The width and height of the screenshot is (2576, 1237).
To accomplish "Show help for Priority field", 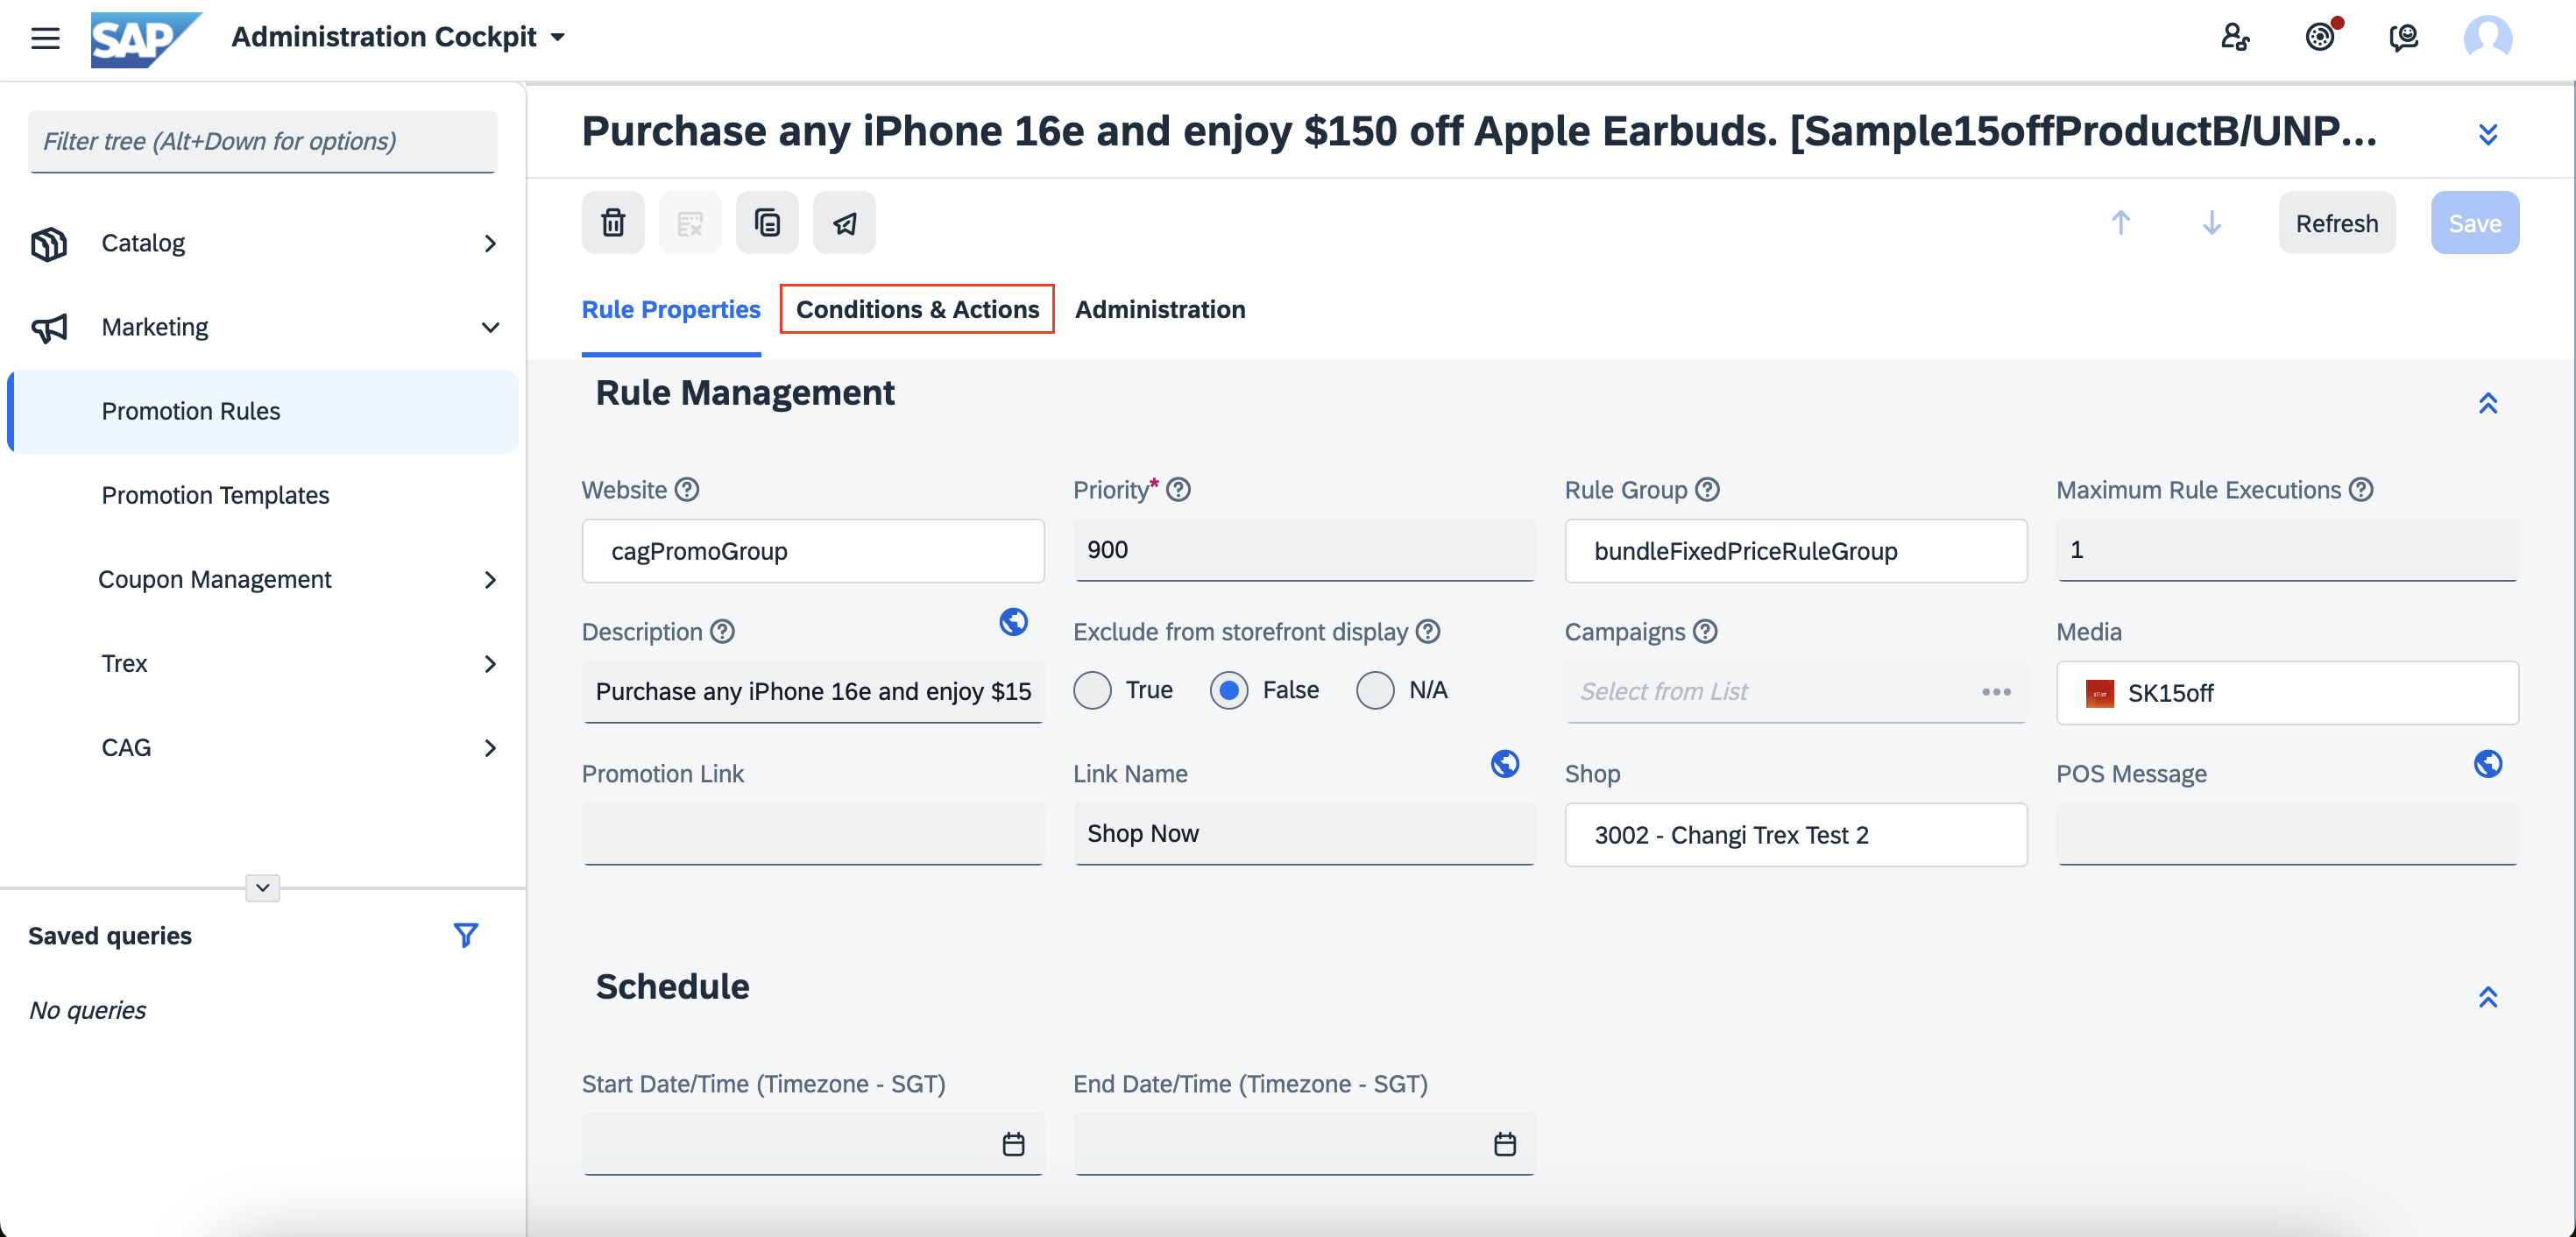I will pos(1179,490).
